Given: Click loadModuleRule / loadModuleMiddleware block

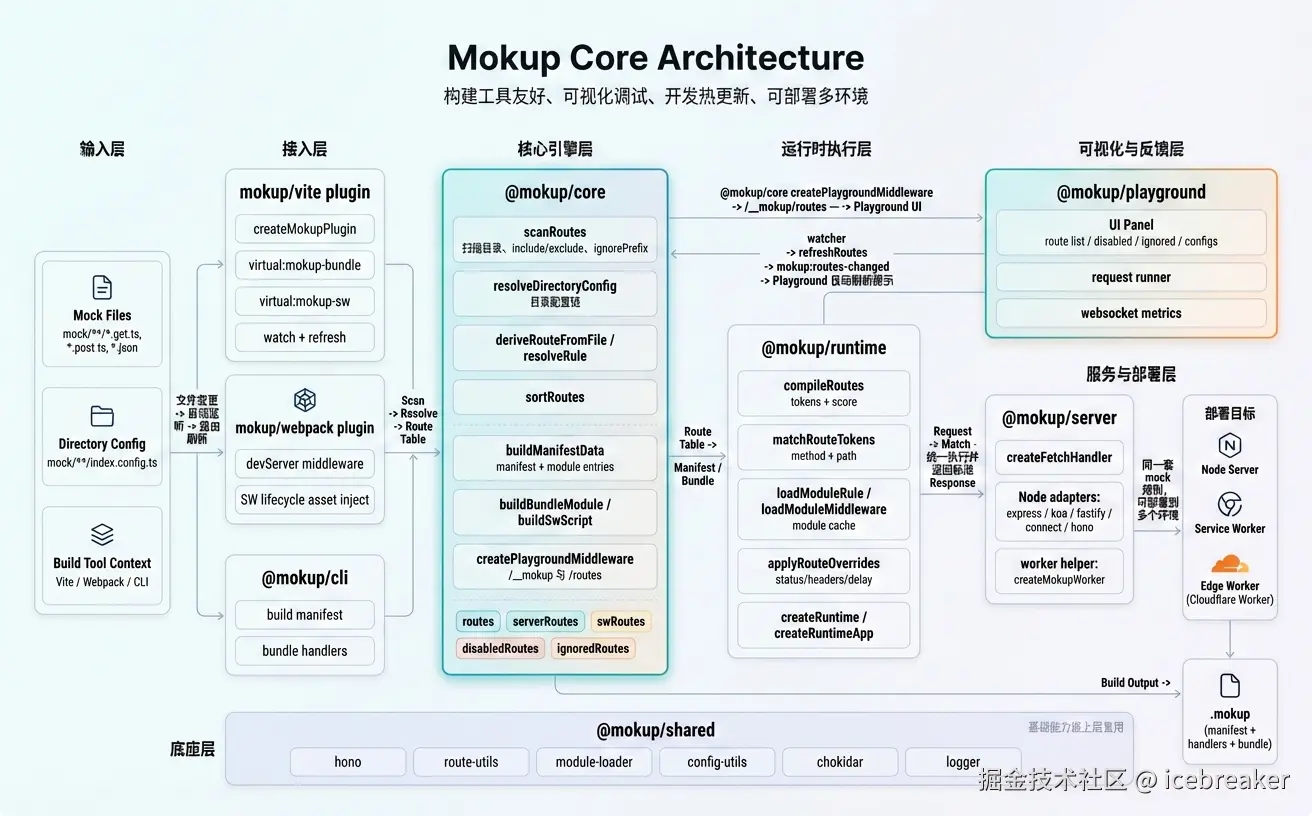Looking at the screenshot, I should point(824,508).
